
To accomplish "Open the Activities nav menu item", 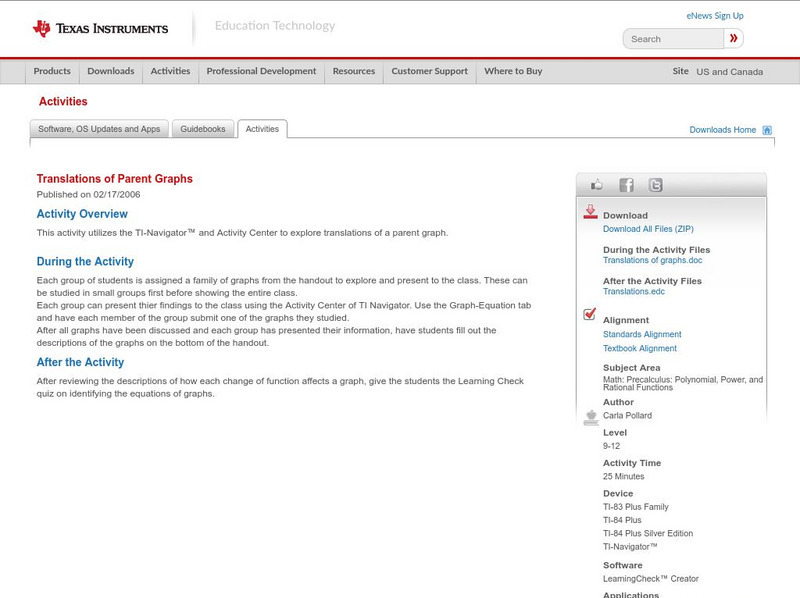I will point(170,71).
